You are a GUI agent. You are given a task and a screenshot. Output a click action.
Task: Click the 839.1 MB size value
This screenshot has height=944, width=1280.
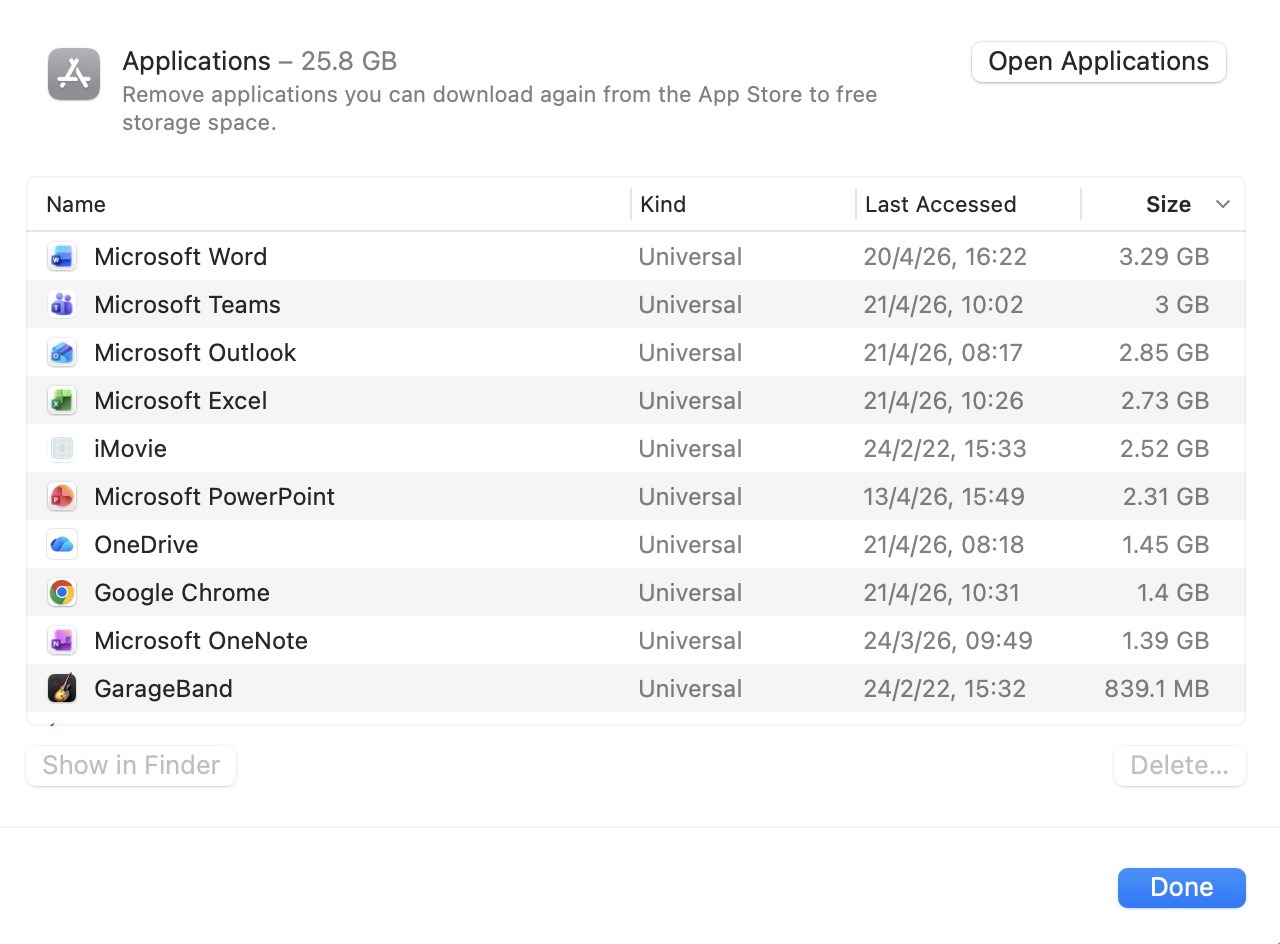(x=1157, y=689)
